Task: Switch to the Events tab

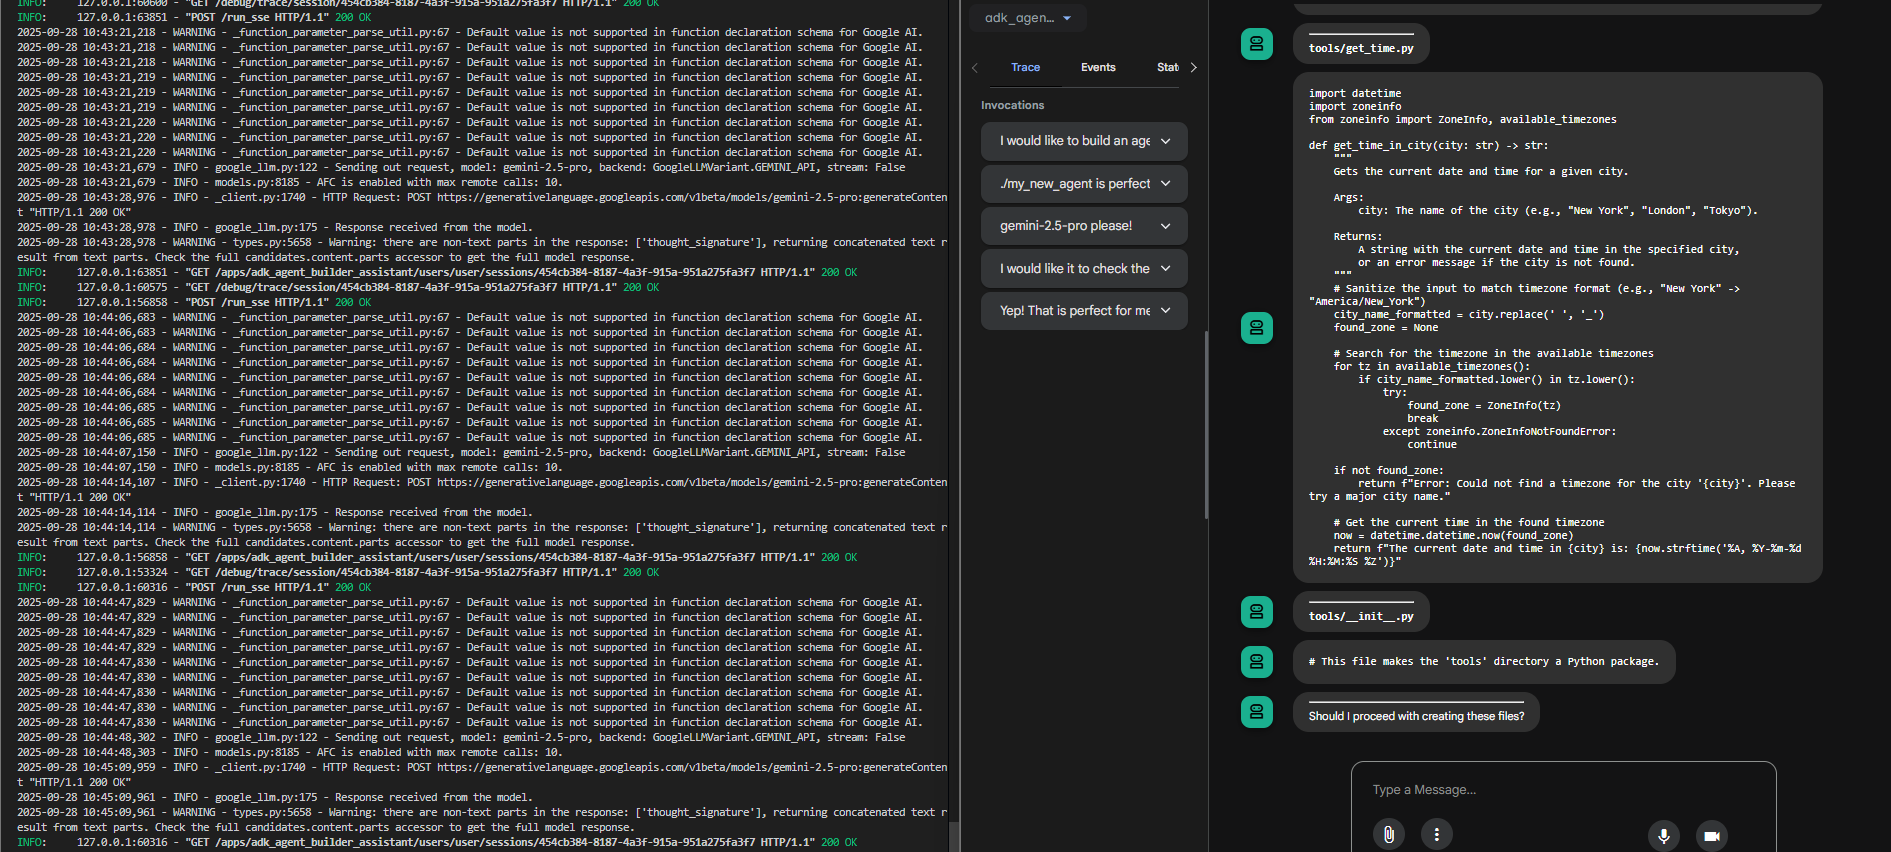Action: (x=1098, y=67)
